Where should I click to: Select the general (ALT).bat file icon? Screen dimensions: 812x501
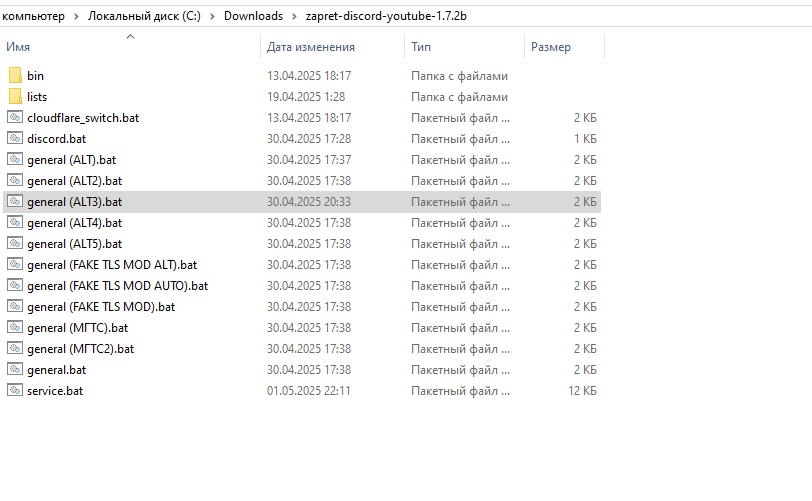click(14, 160)
